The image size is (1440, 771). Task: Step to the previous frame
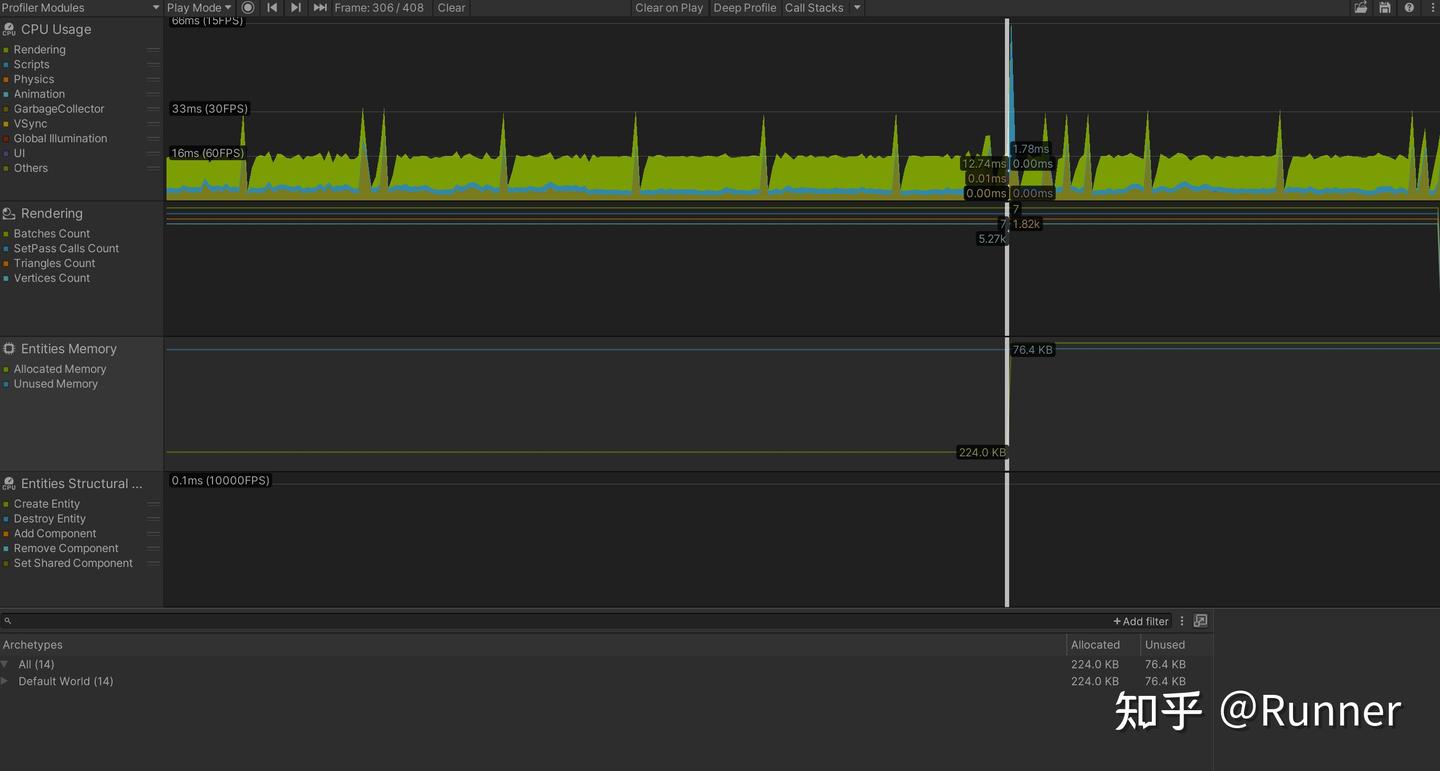coord(272,8)
